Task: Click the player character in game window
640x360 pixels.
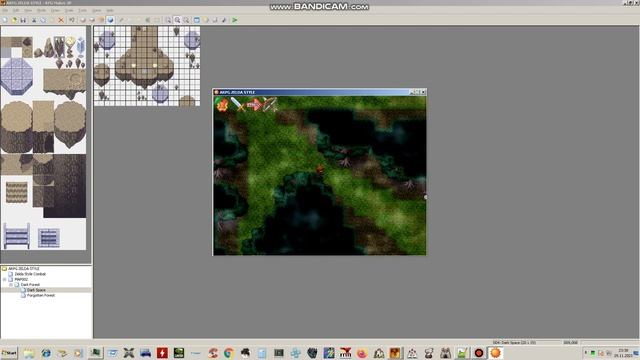Action: point(320,169)
